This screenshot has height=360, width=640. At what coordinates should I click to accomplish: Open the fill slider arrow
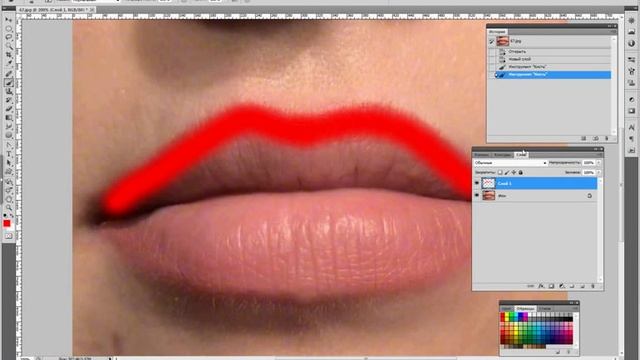tap(598, 173)
